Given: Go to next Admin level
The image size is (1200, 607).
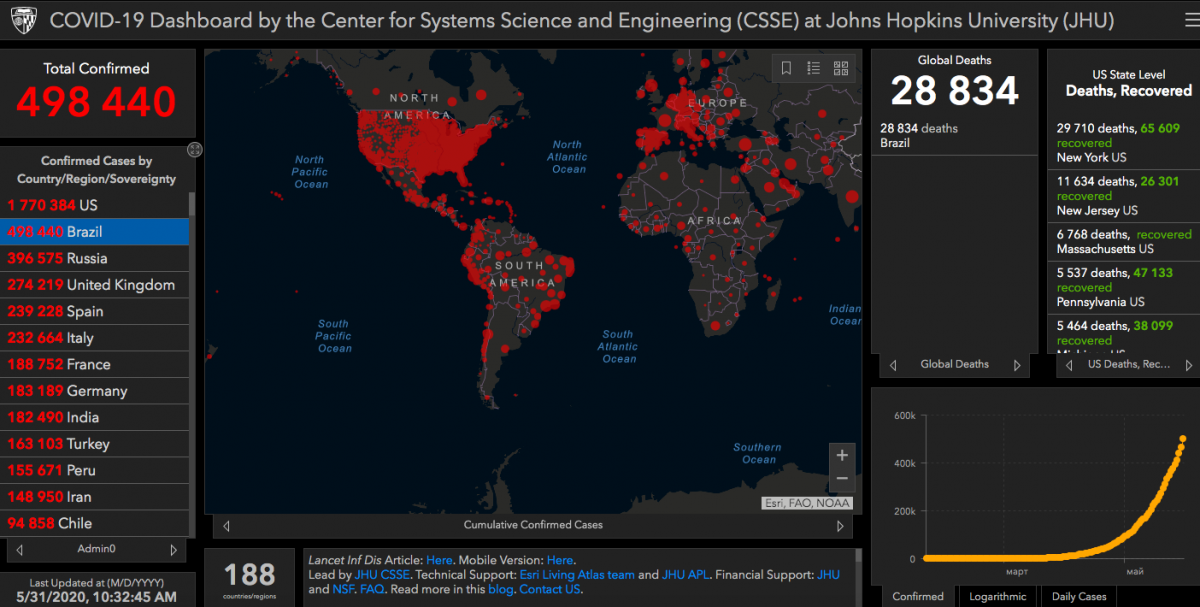Looking at the screenshot, I should [x=174, y=550].
